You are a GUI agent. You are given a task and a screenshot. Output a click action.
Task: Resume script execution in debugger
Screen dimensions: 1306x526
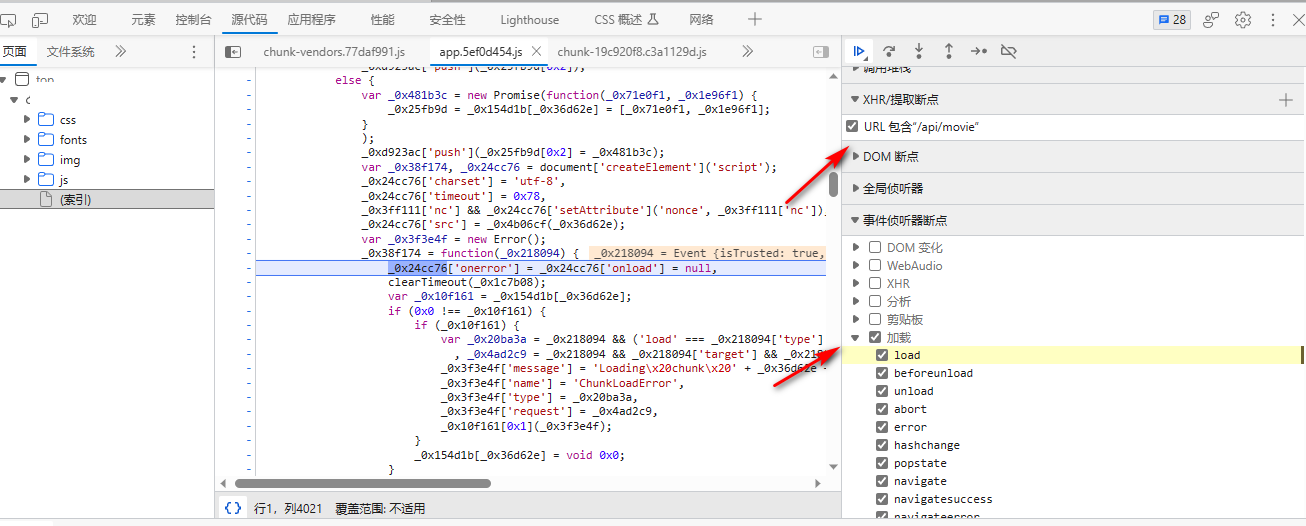coord(858,51)
